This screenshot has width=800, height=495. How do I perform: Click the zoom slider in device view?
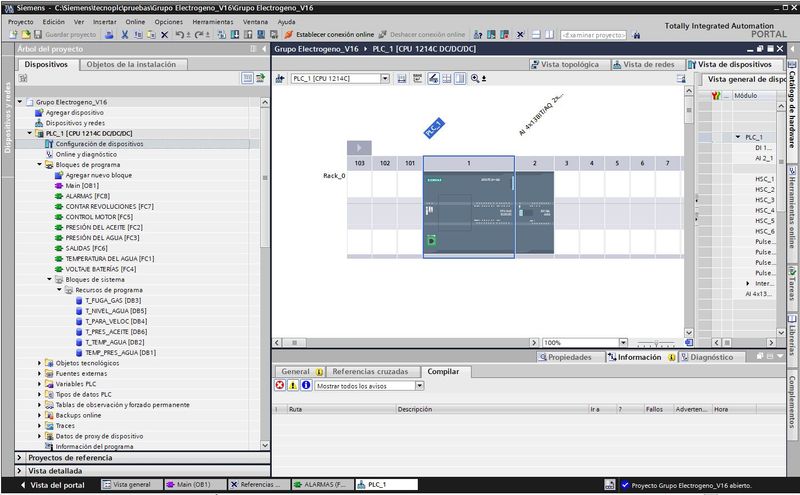pyautogui.click(x=656, y=343)
